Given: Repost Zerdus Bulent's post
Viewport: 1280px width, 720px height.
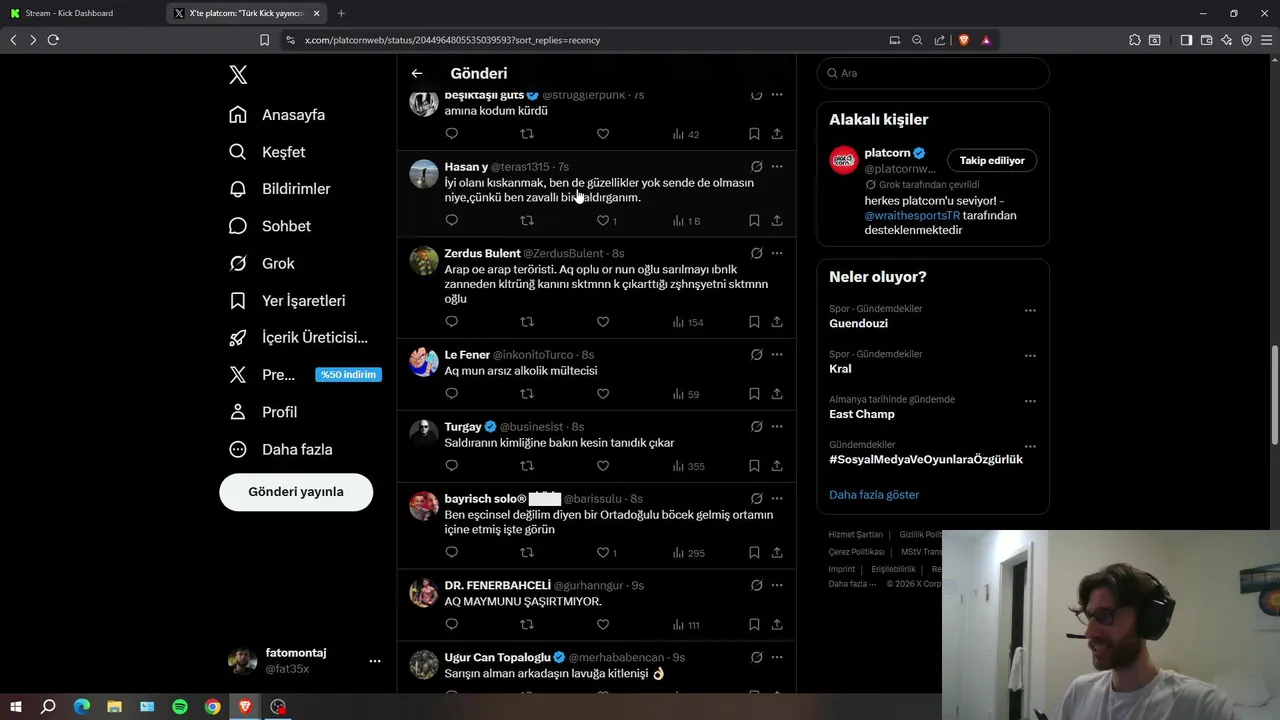Looking at the screenshot, I should [x=527, y=322].
